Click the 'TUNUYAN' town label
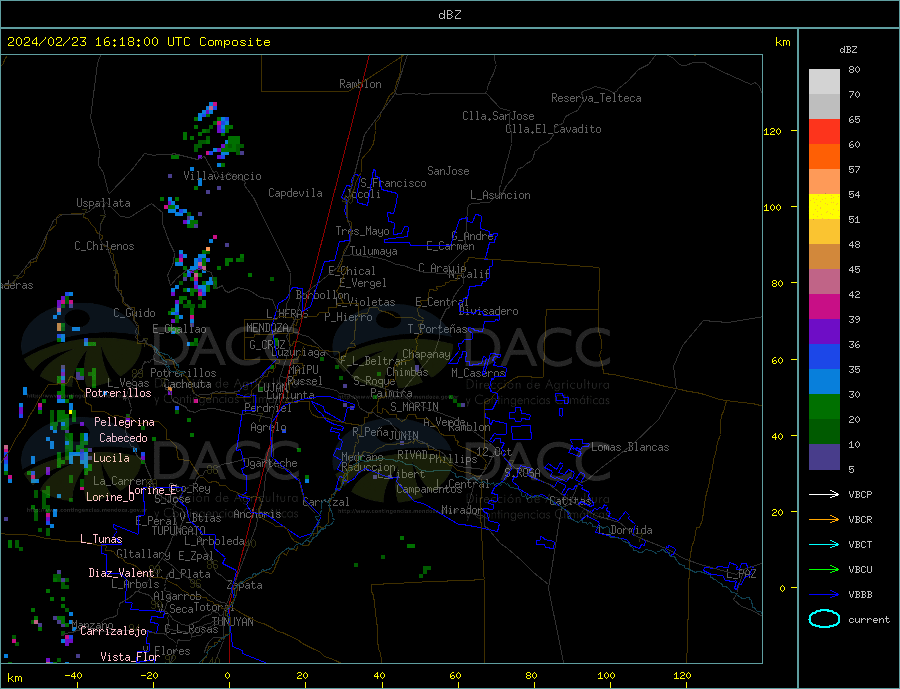The width and height of the screenshot is (900, 689). coord(232,622)
